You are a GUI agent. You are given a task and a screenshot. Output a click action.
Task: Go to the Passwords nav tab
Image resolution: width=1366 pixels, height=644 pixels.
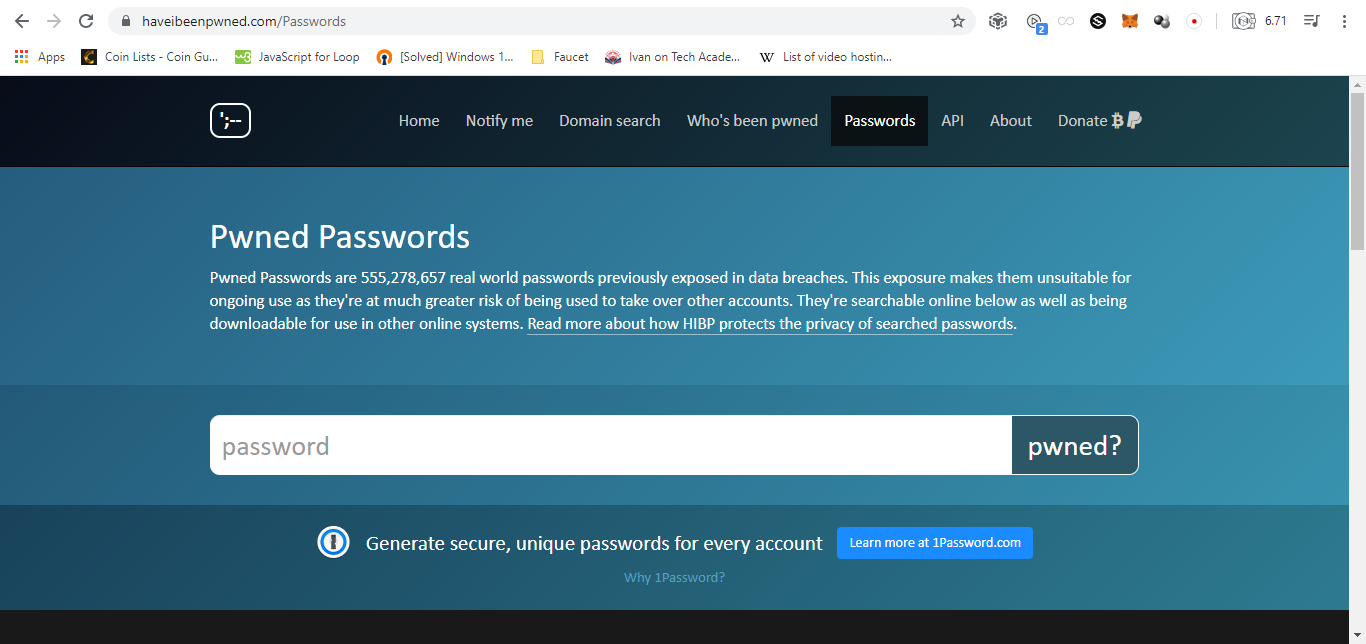879,121
